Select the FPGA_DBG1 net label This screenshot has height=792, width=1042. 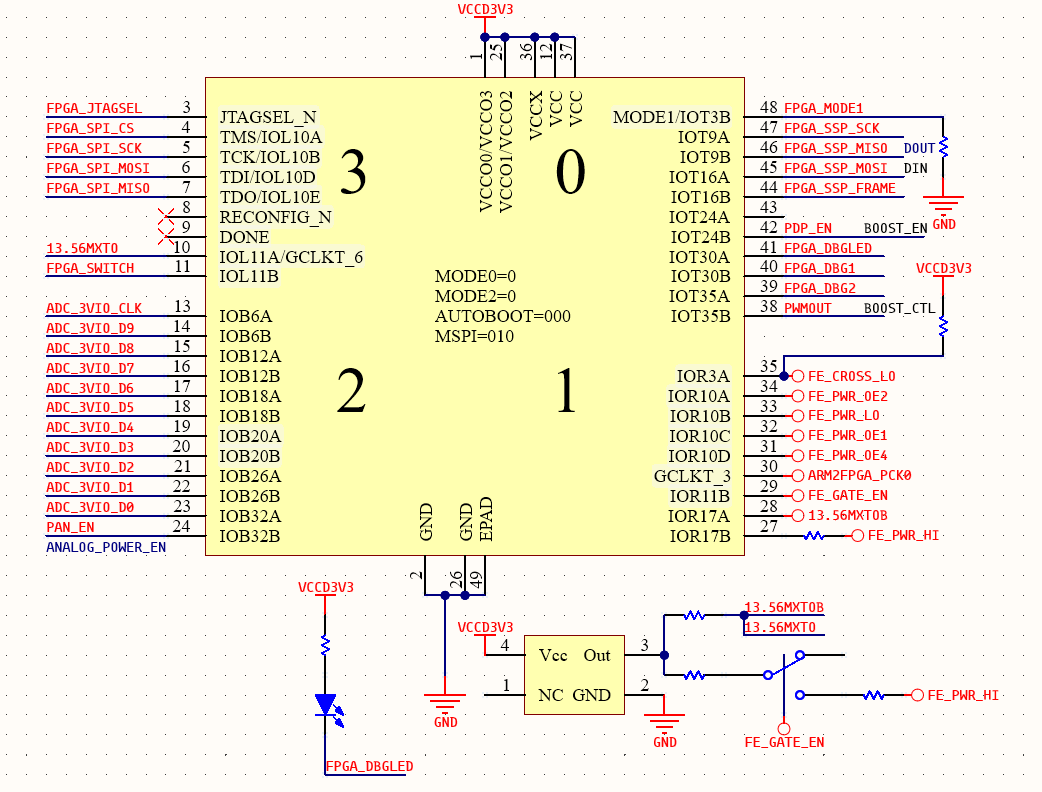[x=819, y=268]
